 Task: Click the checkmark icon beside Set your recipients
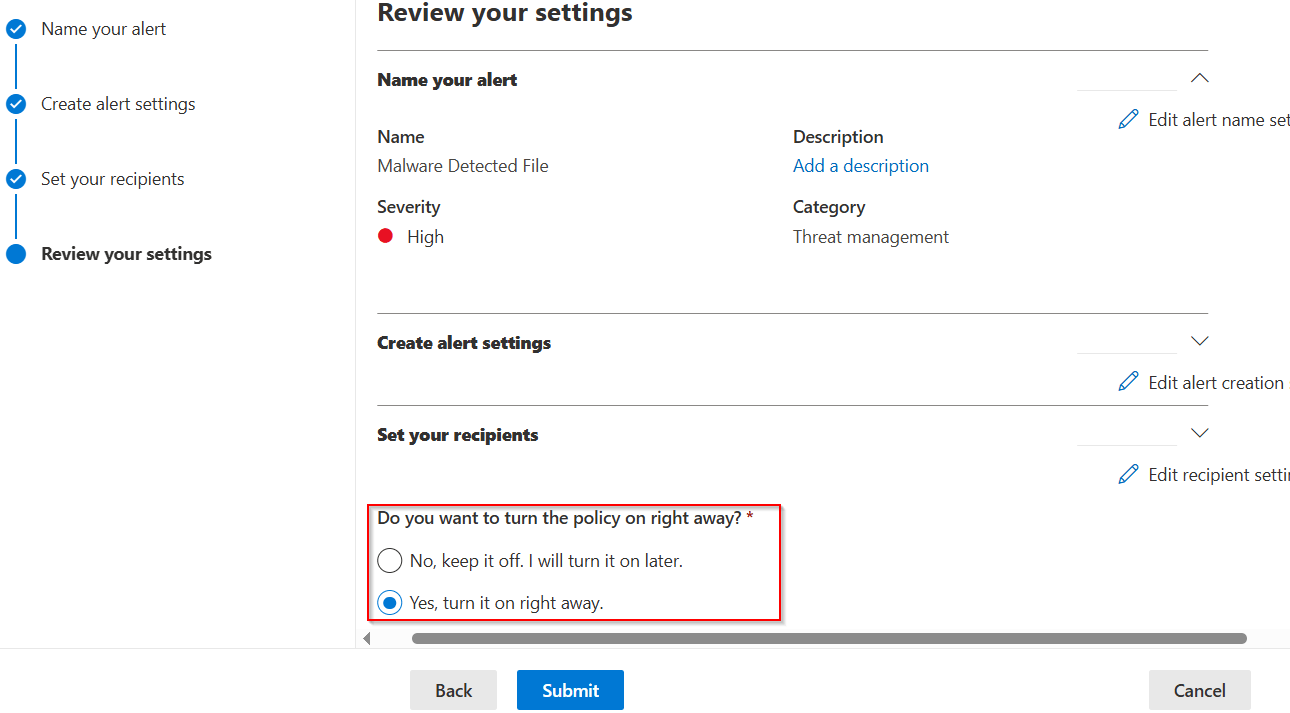[16, 178]
